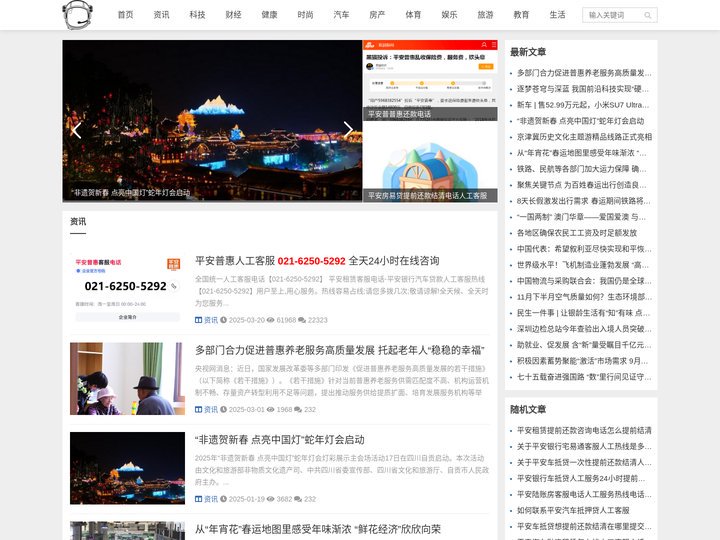Open random article 如何联系平安汽车抵押贷人工客服
720x540 pixels.
pos(573,510)
